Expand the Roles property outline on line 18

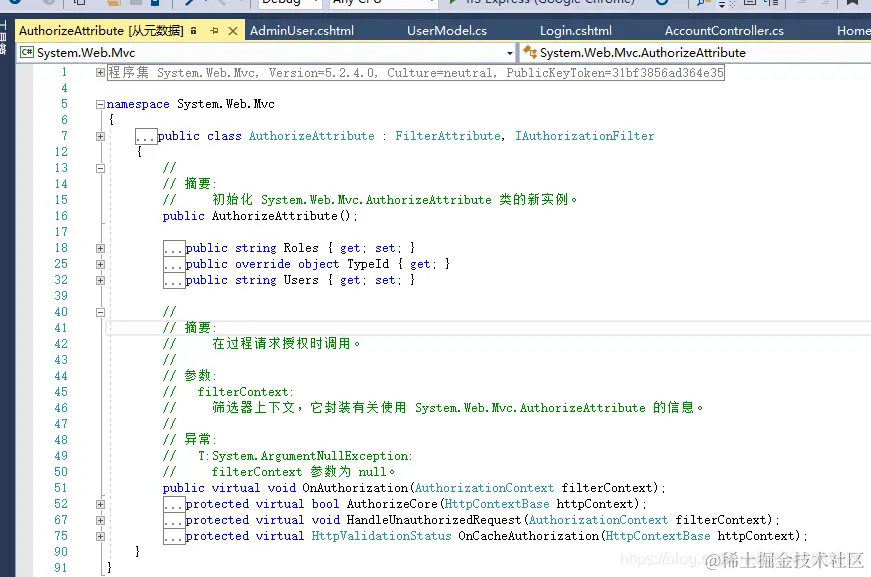pyautogui.click(x=101, y=248)
